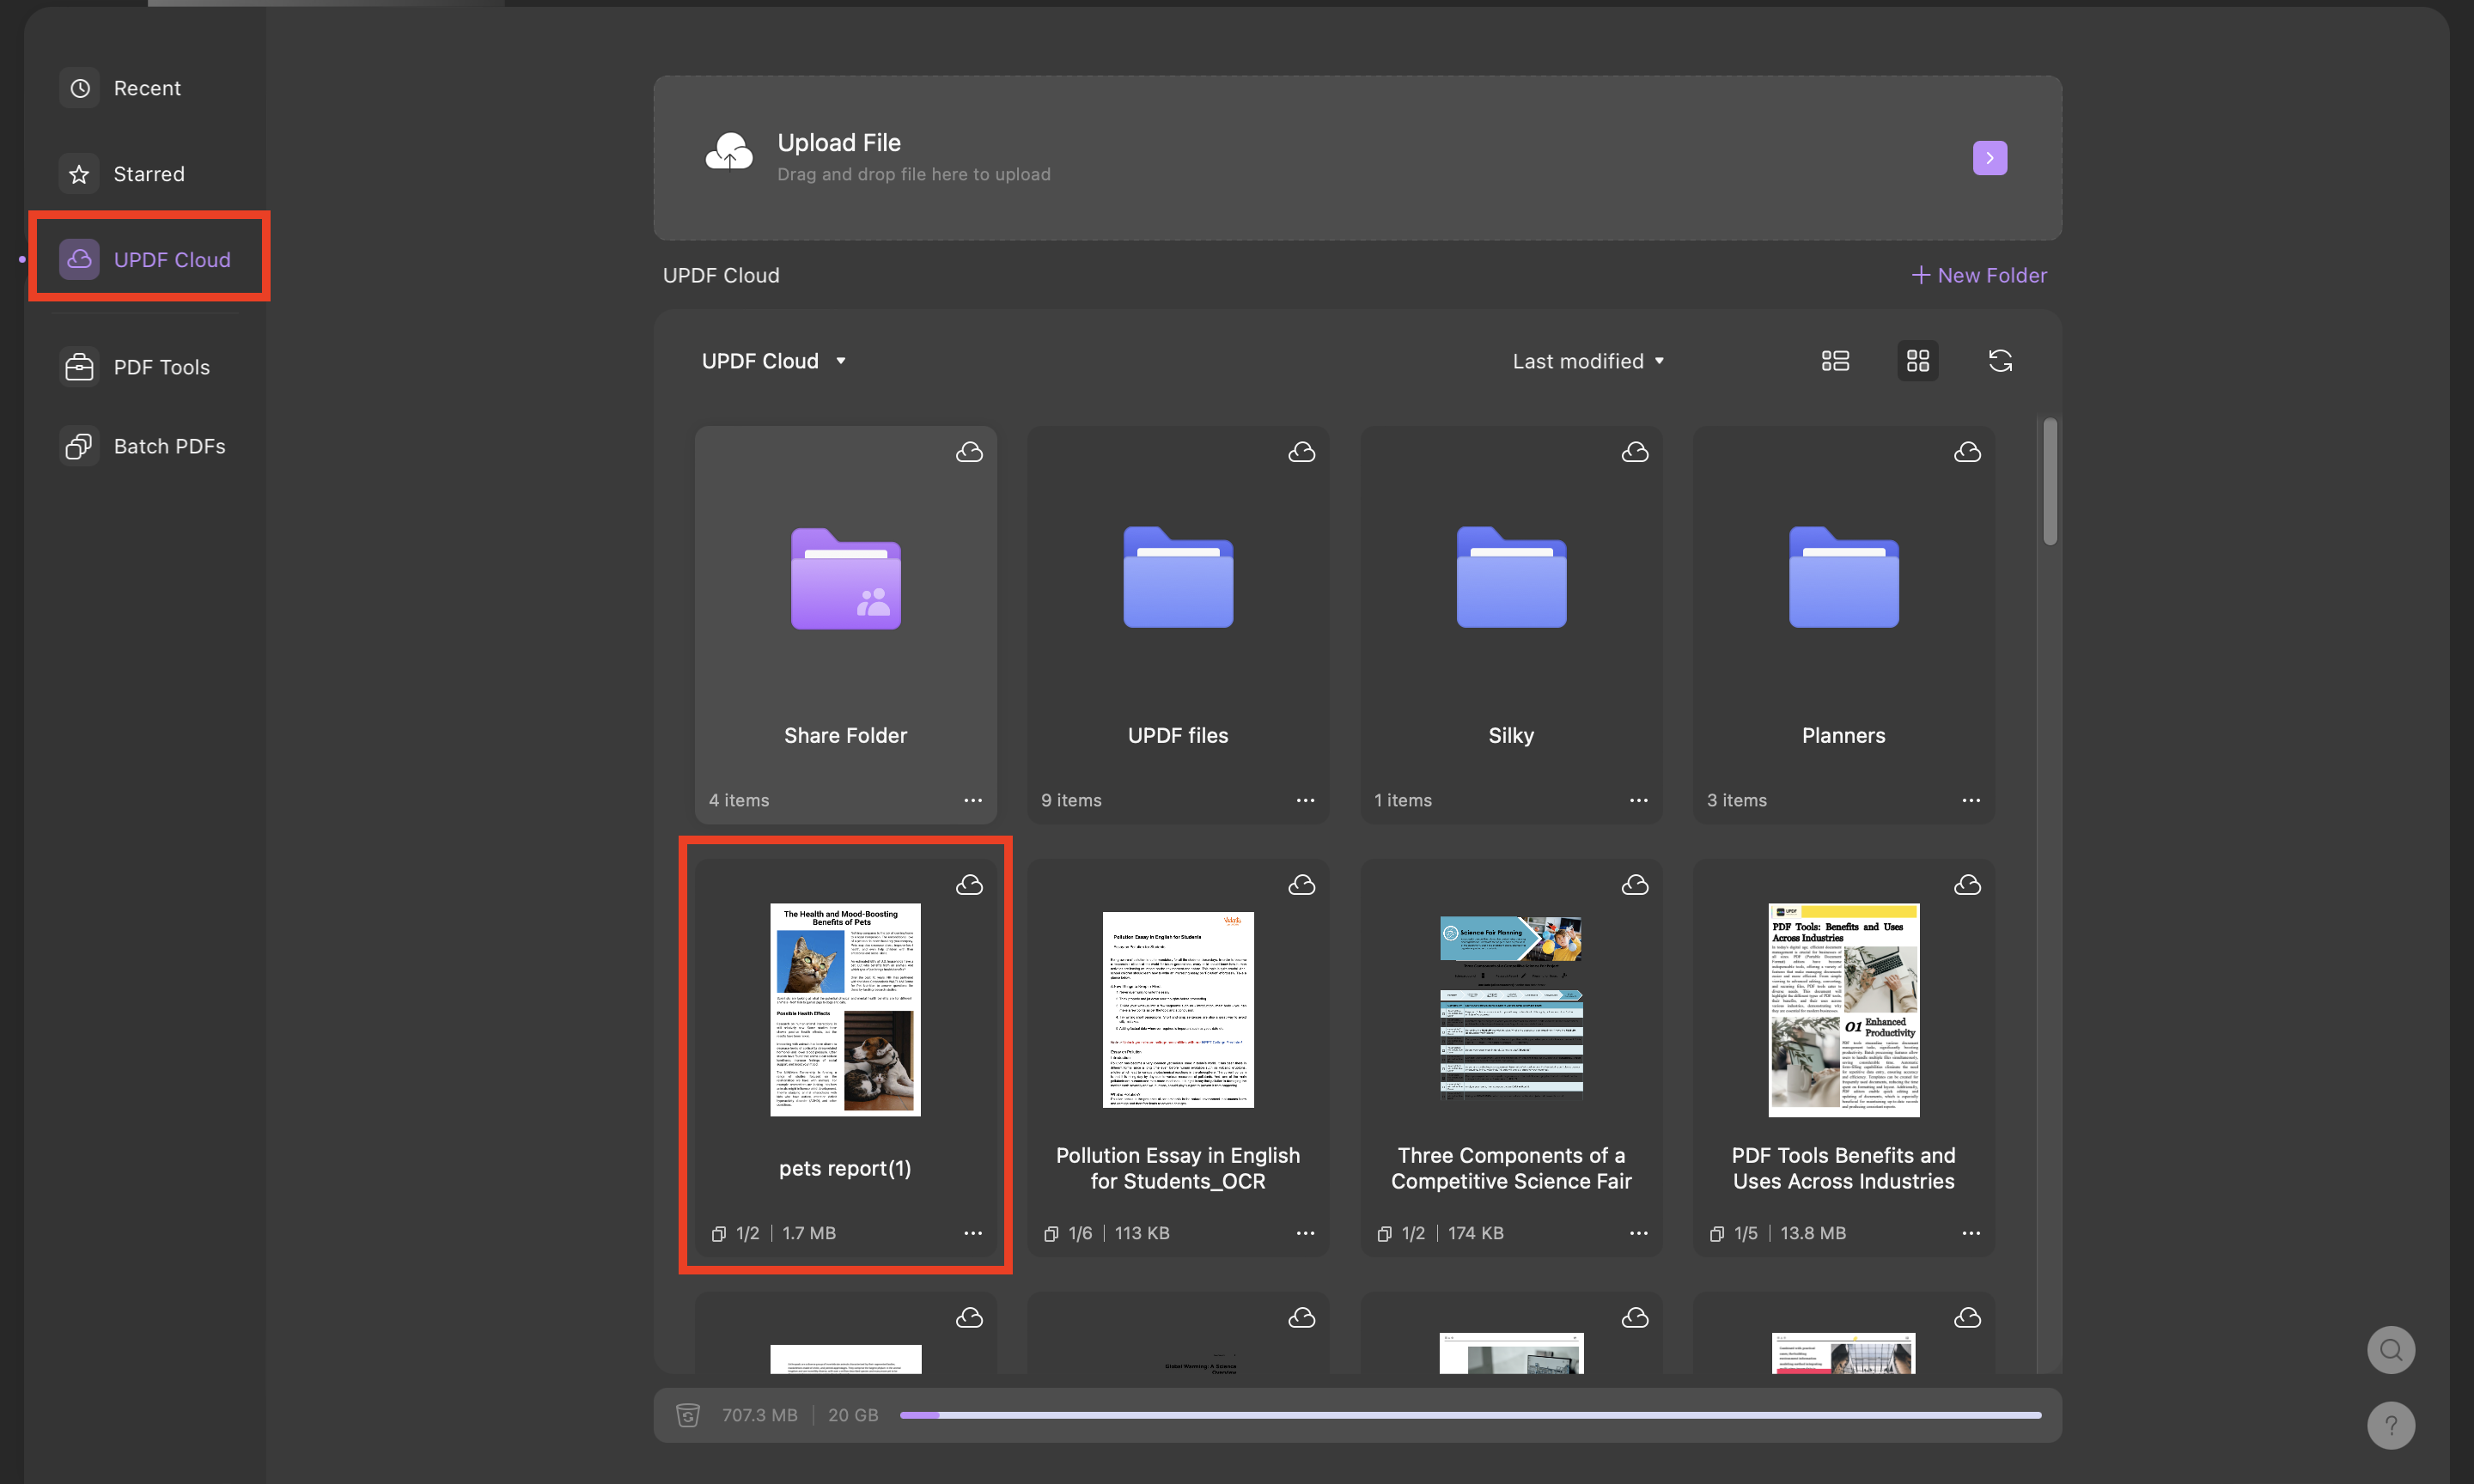Select the Starred sidebar icon
The image size is (2474, 1484).
point(79,173)
